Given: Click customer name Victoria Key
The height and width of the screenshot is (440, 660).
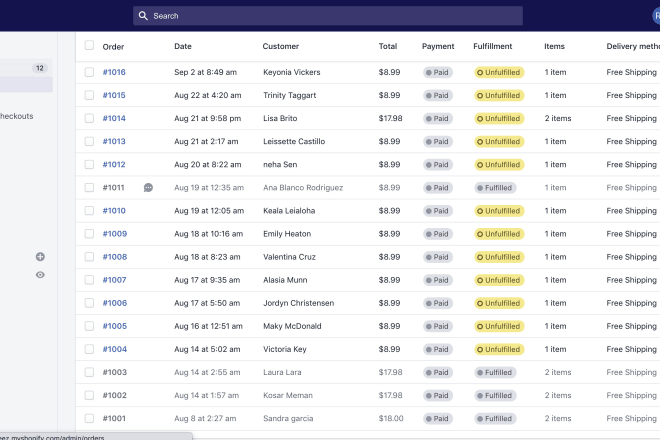Looking at the screenshot, I should click(x=285, y=349).
